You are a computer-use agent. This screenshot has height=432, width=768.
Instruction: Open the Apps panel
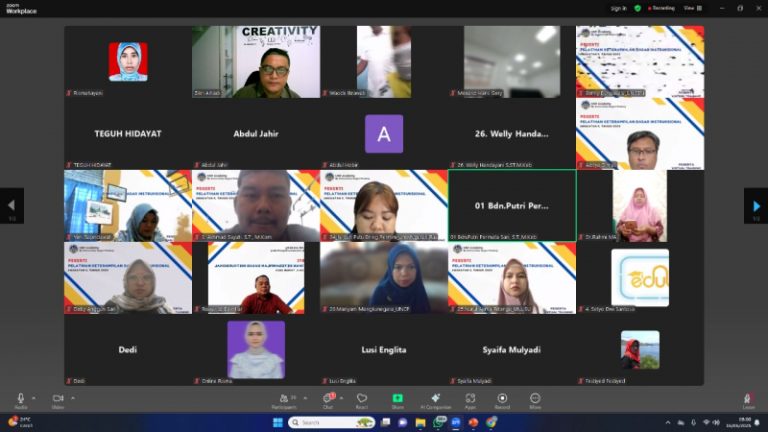(x=470, y=400)
